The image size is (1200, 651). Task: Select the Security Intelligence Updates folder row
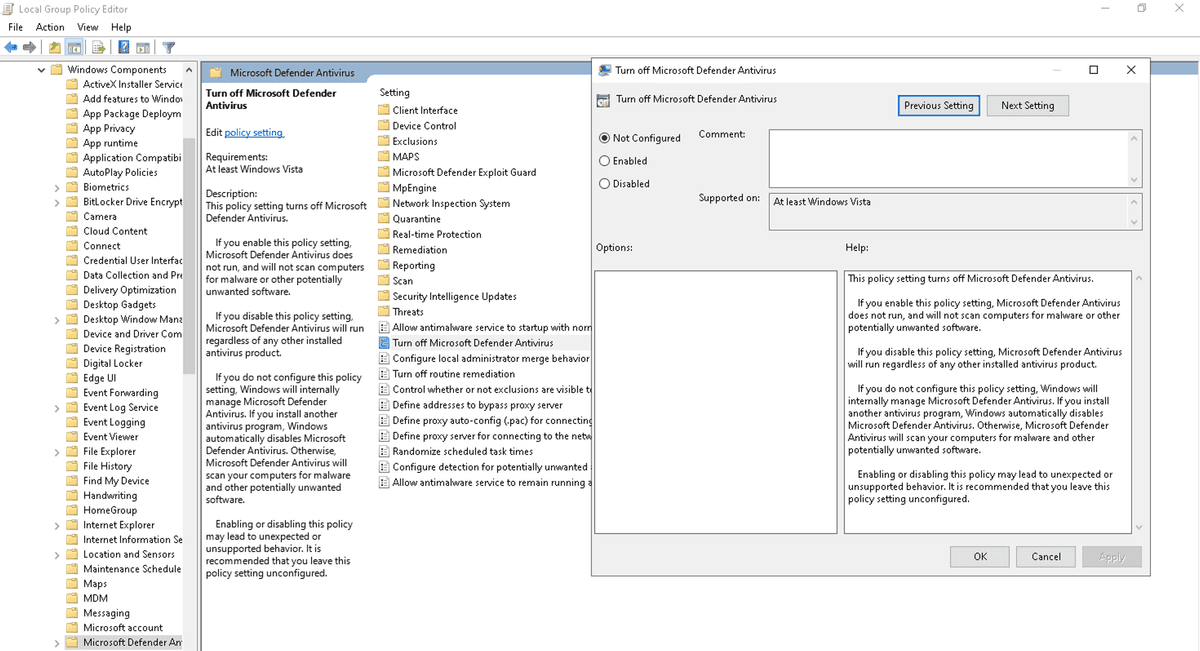point(454,296)
